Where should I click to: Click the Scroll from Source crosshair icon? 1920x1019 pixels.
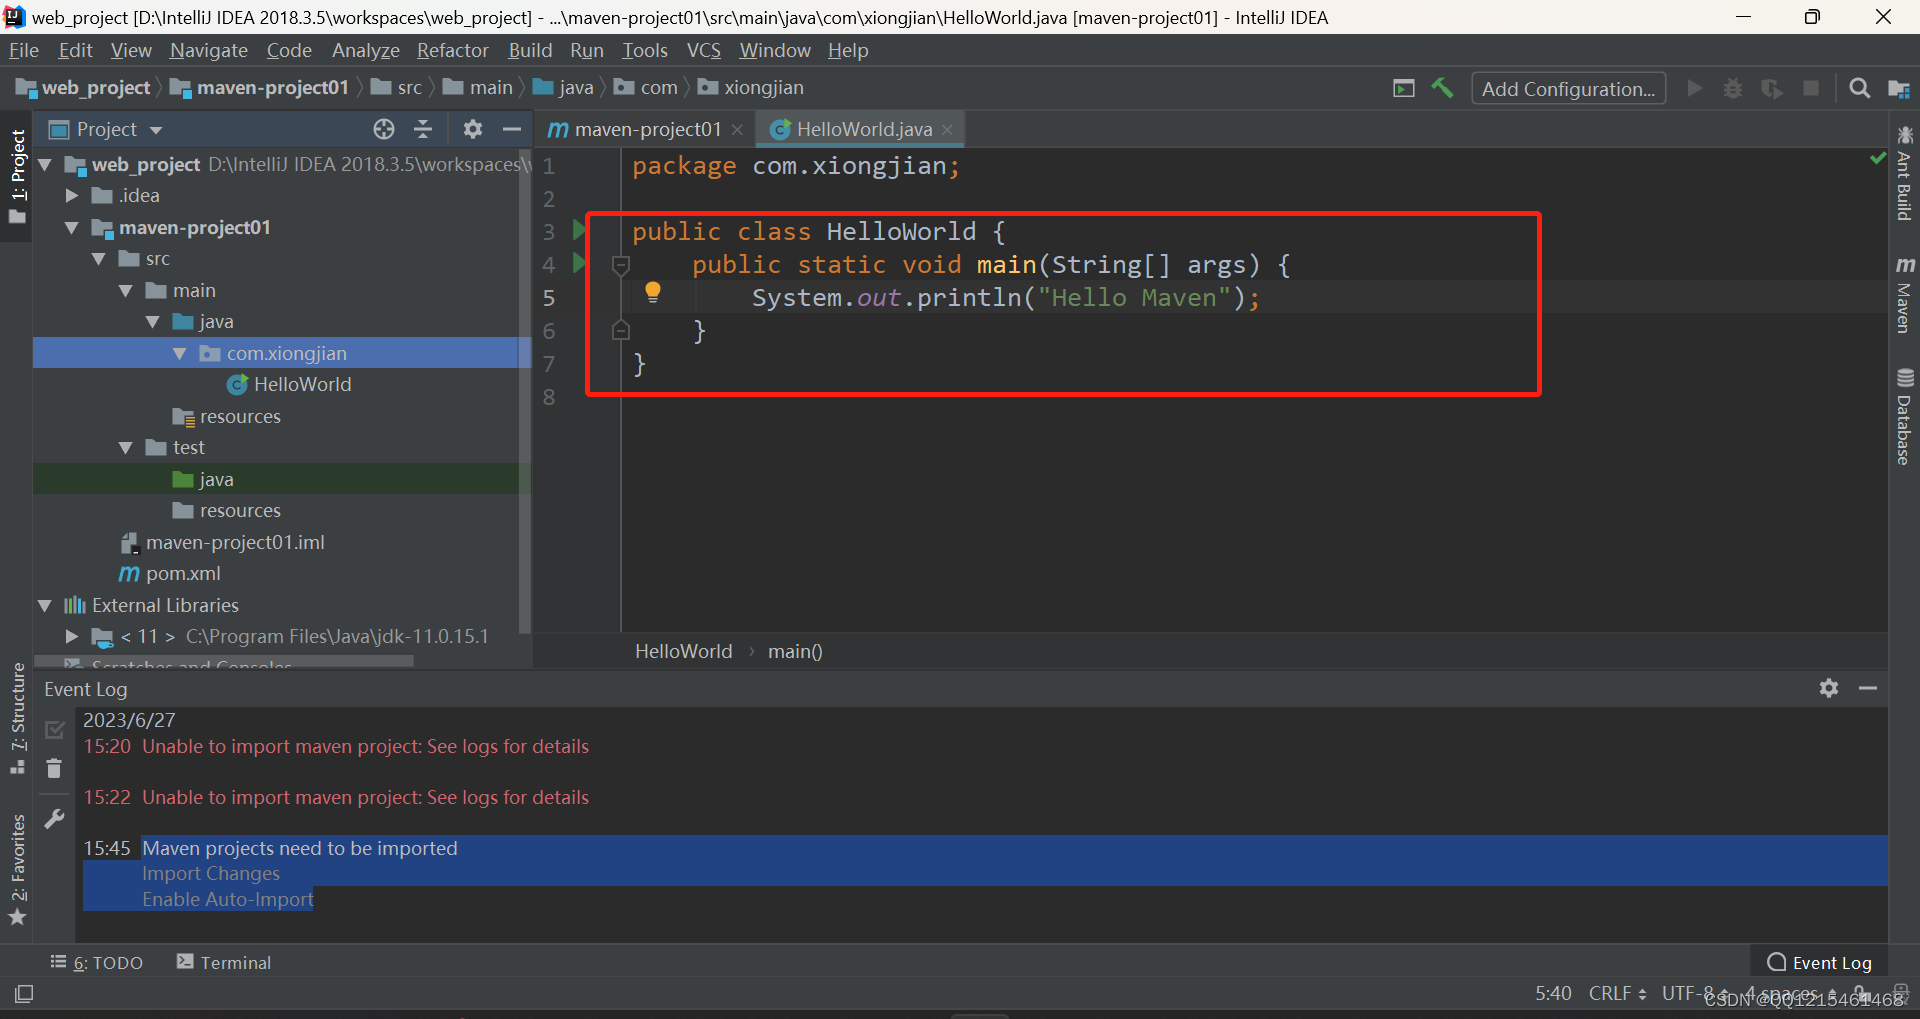coord(384,129)
